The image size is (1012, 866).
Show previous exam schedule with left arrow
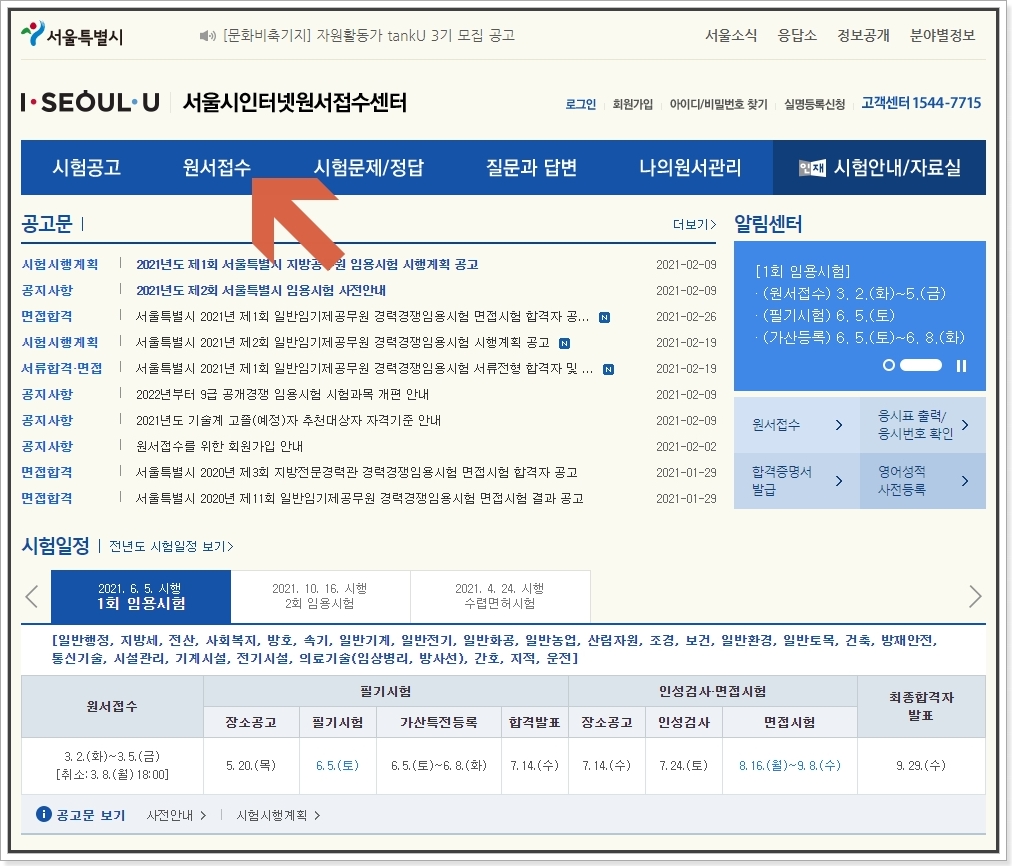pyautogui.click(x=32, y=596)
